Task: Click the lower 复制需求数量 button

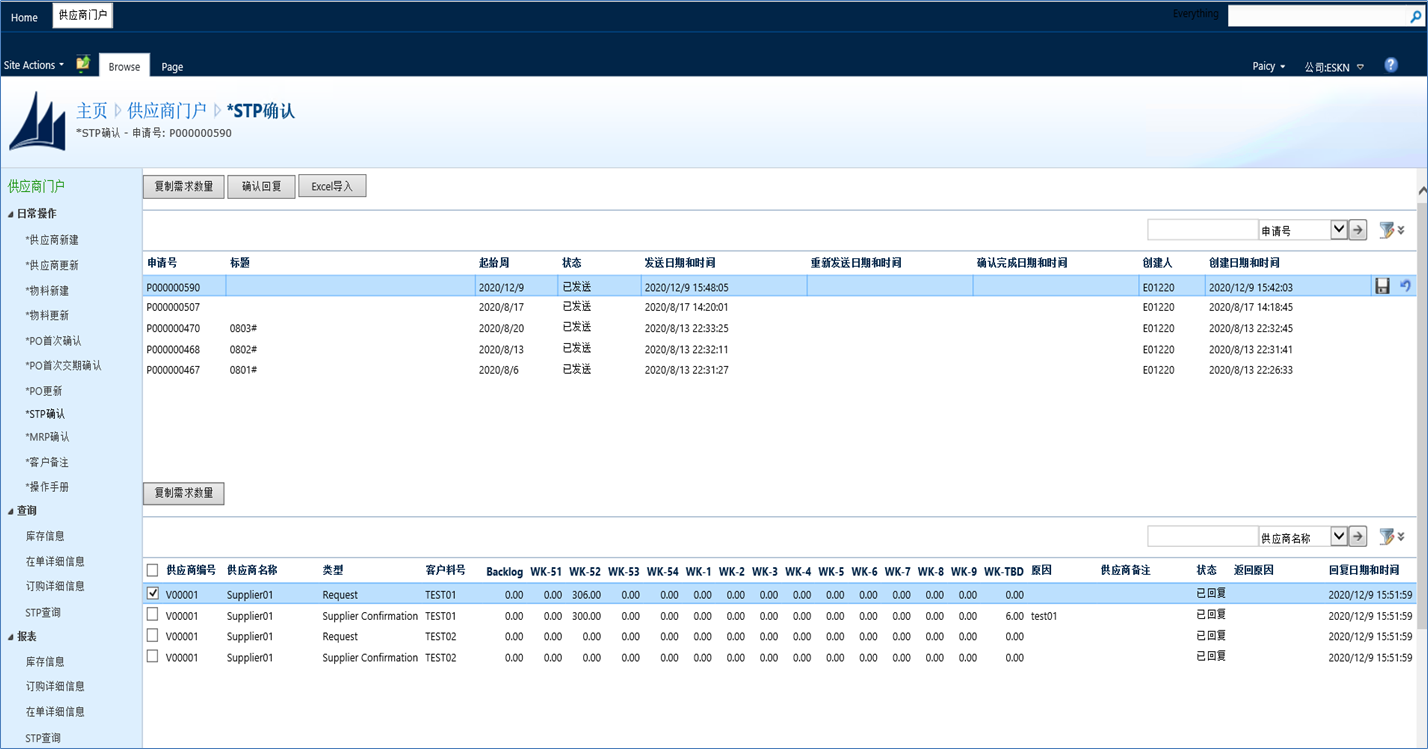Action: click(x=184, y=493)
